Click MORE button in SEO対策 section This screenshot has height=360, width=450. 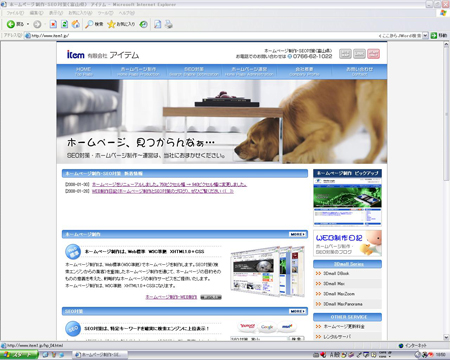[x=297, y=311]
